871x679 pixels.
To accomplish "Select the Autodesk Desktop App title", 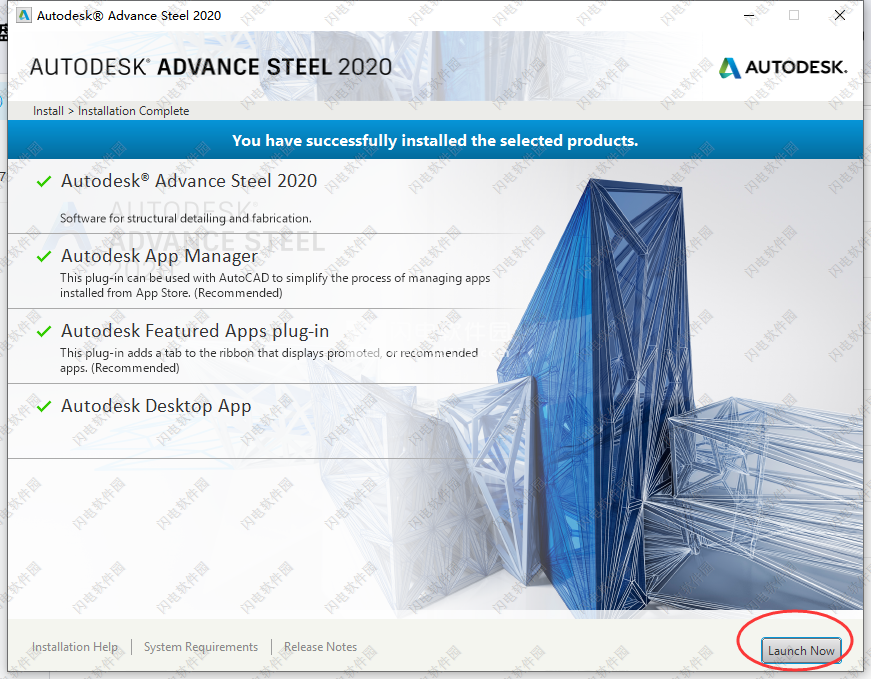I will (x=156, y=406).
